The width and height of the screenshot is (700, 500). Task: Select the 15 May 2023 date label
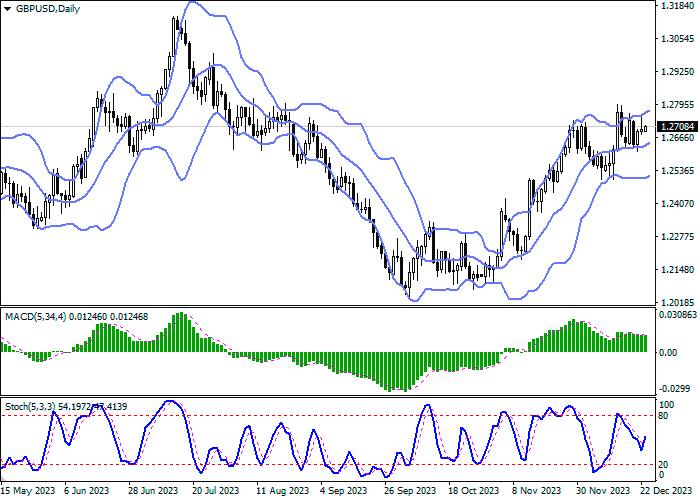(28, 490)
